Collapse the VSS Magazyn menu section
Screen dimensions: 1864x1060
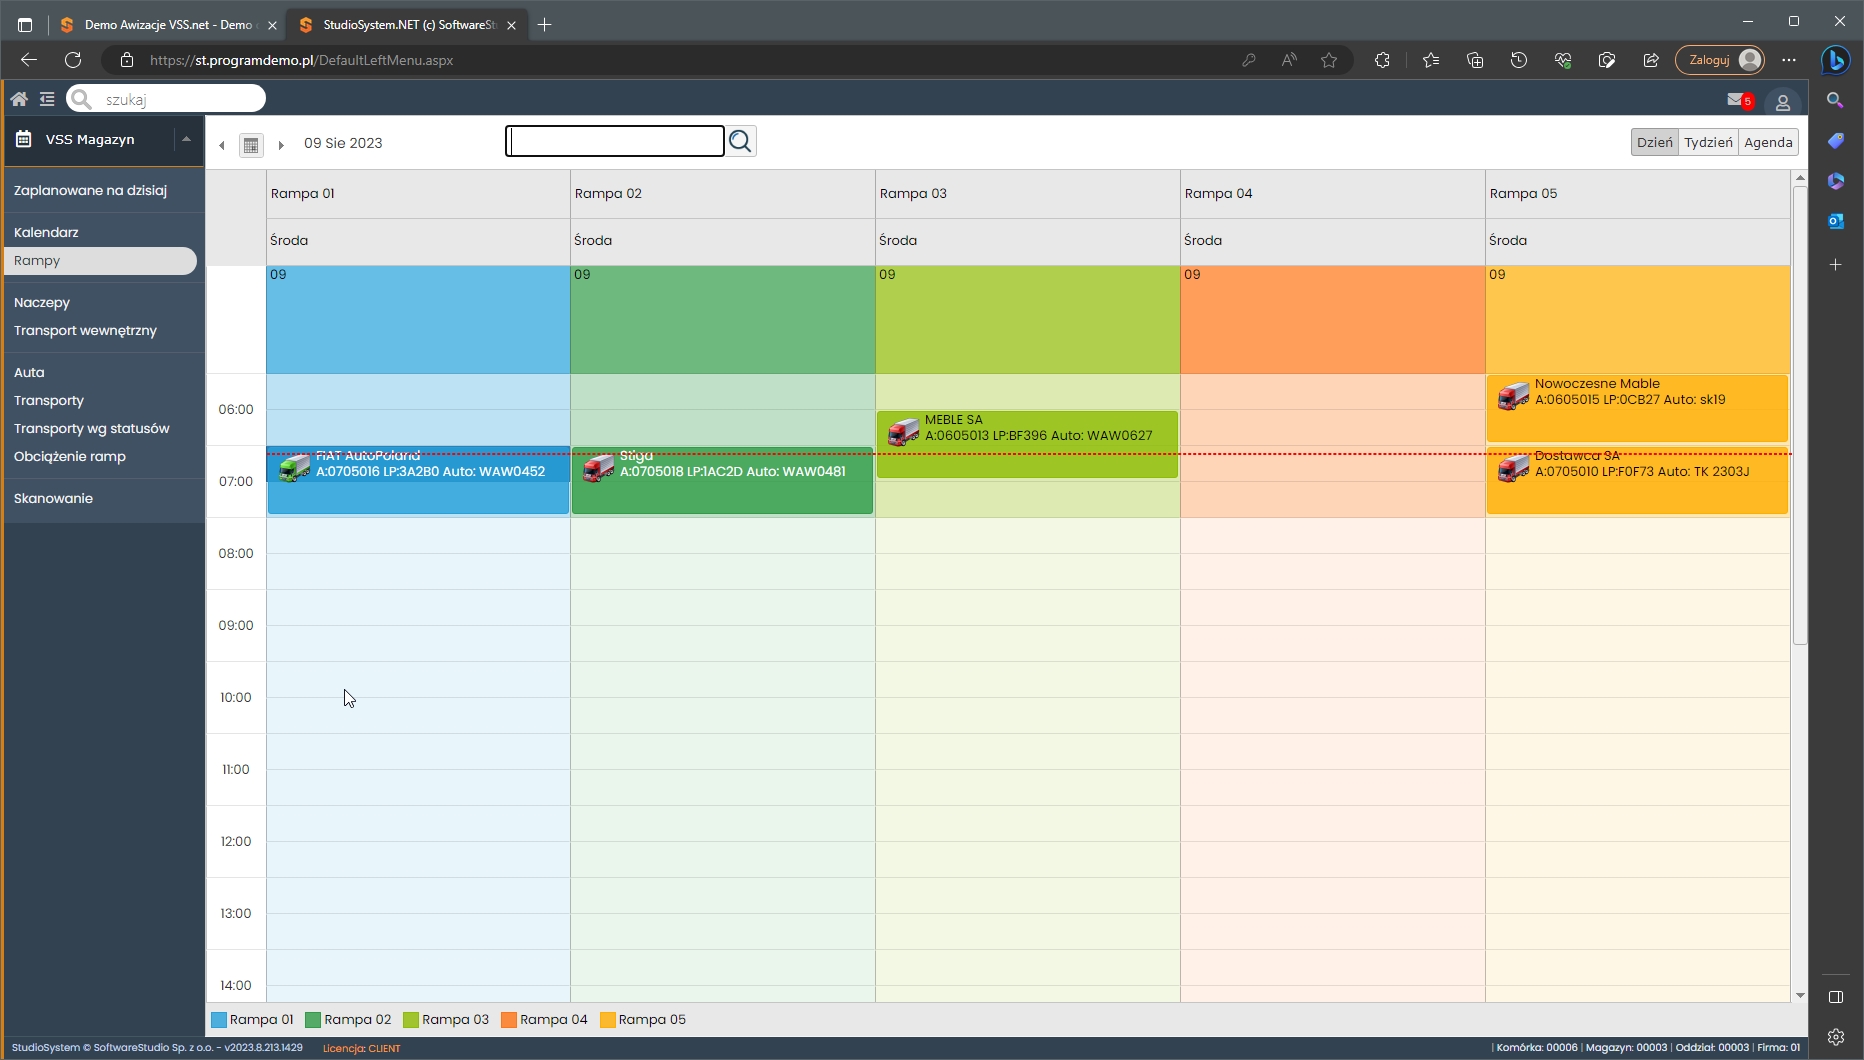[x=186, y=139]
